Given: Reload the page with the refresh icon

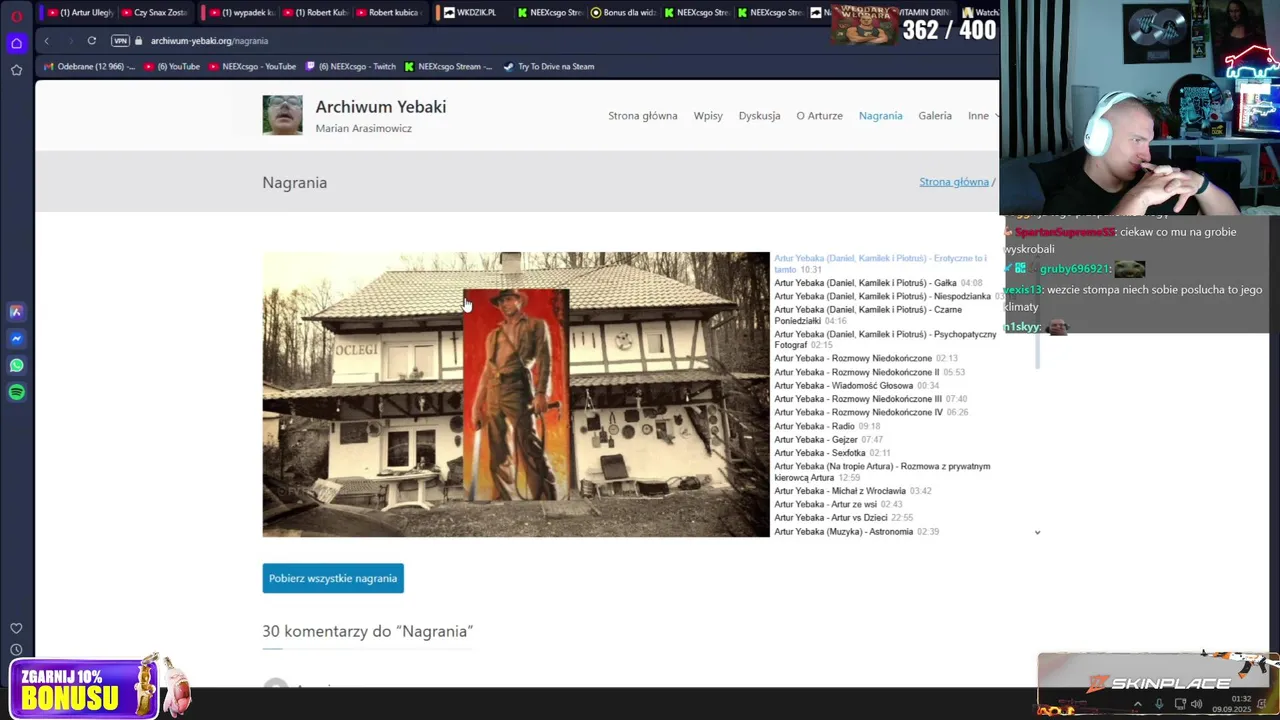Looking at the screenshot, I should (x=91, y=41).
